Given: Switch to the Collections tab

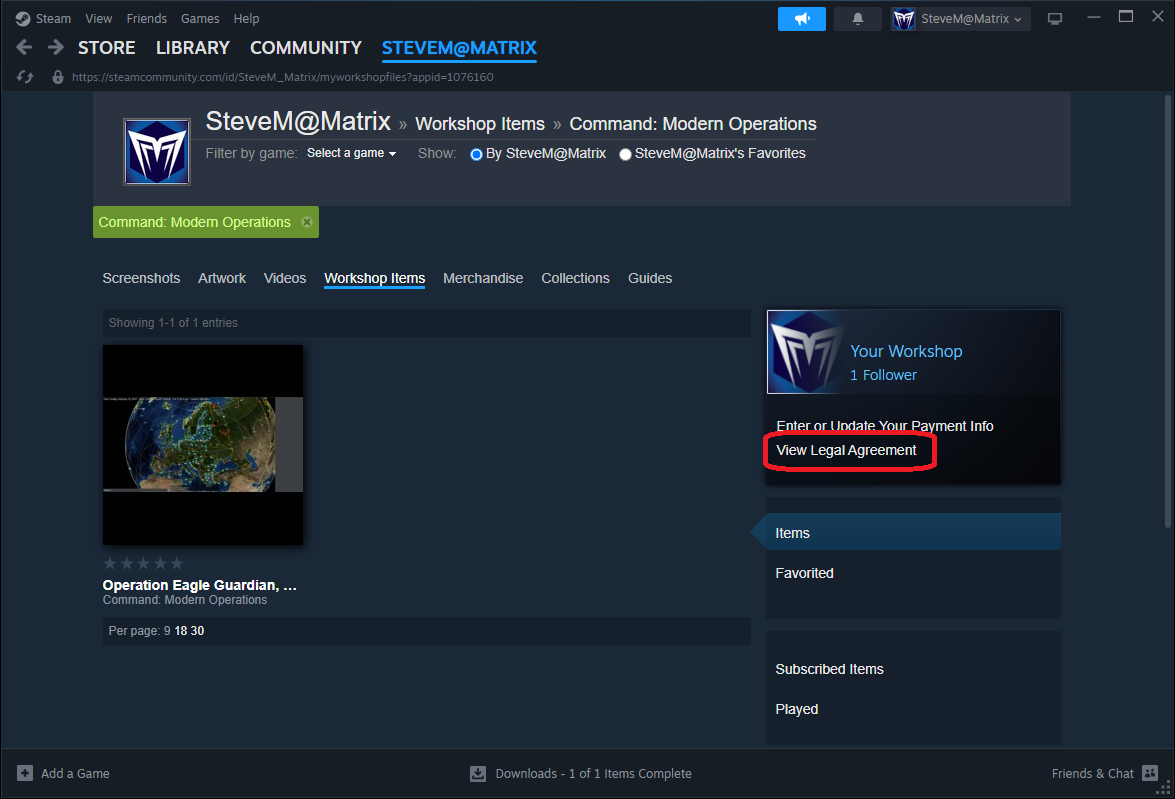Looking at the screenshot, I should coord(576,278).
